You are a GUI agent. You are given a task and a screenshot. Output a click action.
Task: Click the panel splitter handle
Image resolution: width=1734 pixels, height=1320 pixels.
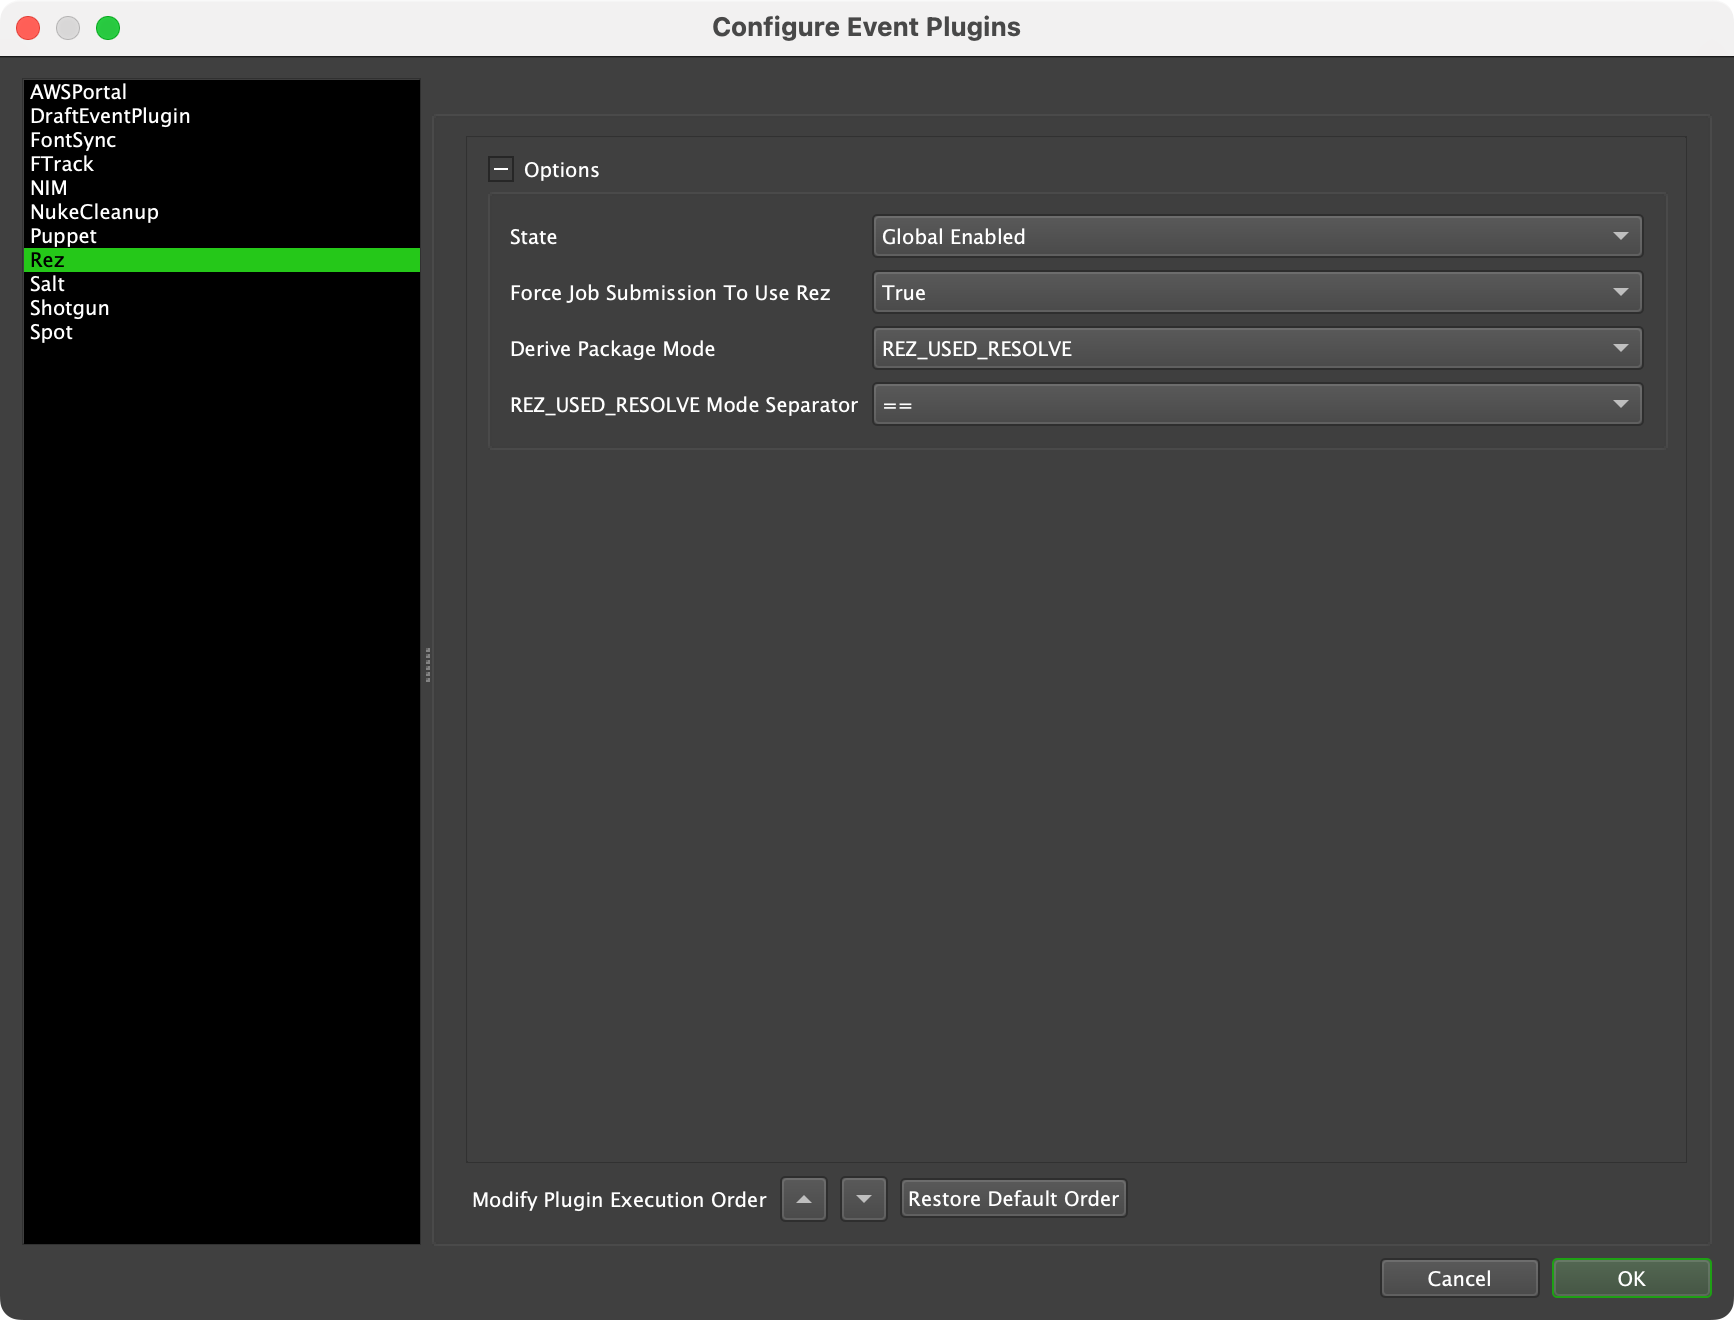pyautogui.click(x=428, y=664)
